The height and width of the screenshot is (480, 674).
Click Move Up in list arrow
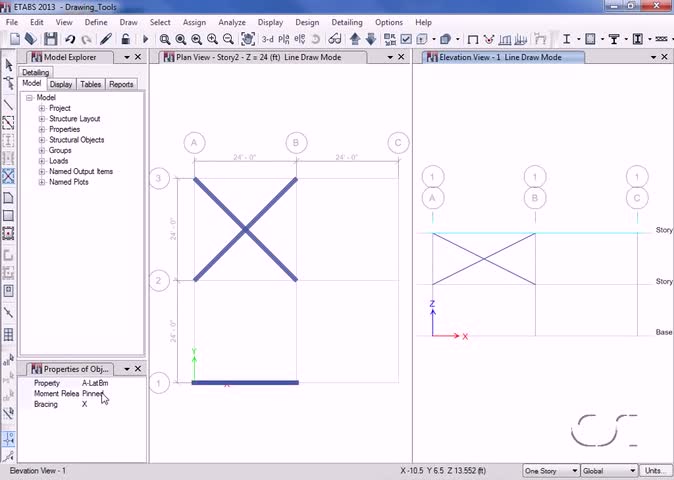(355, 39)
